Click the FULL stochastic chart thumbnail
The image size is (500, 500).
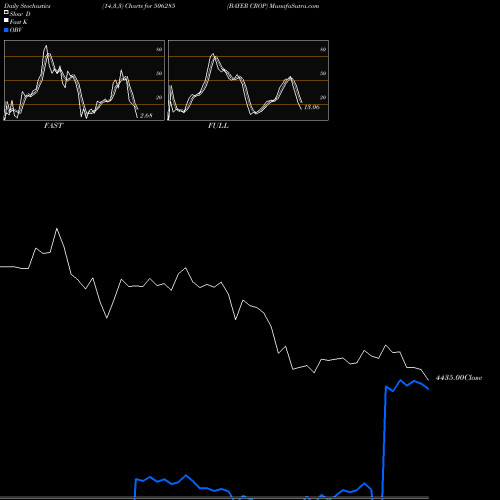(248, 80)
